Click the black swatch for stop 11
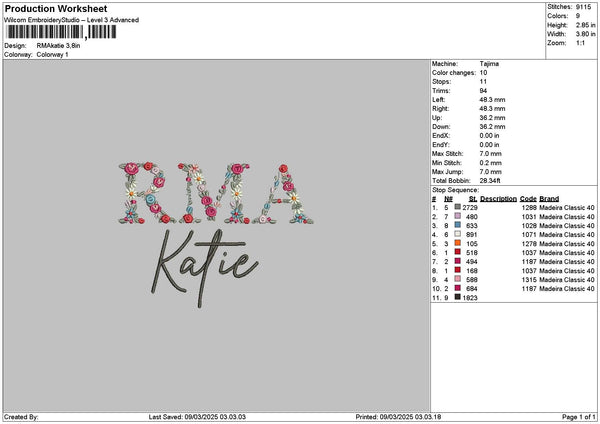Screen dimensions: 600x424 click(457, 298)
